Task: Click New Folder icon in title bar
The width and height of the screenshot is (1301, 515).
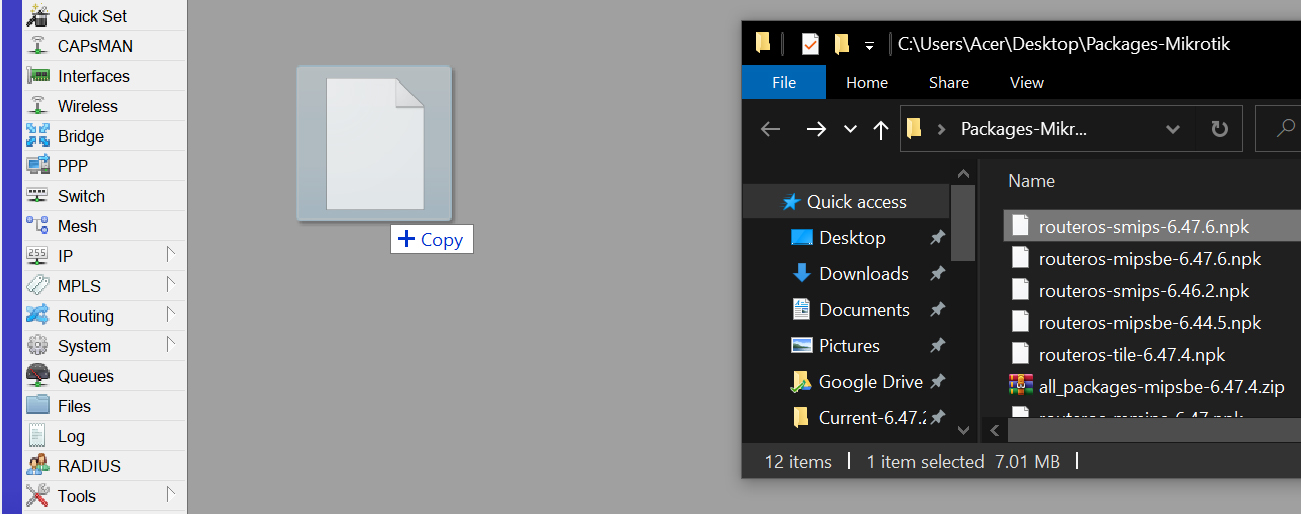Action: [x=841, y=44]
